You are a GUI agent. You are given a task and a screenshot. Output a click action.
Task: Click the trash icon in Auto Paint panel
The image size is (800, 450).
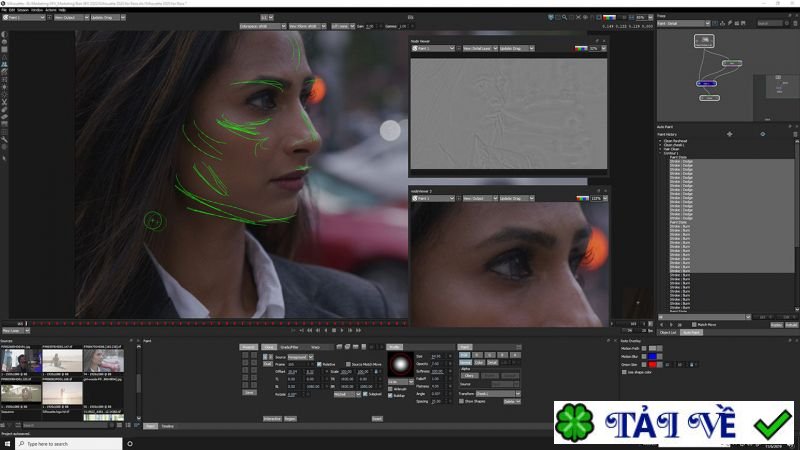tap(794, 133)
